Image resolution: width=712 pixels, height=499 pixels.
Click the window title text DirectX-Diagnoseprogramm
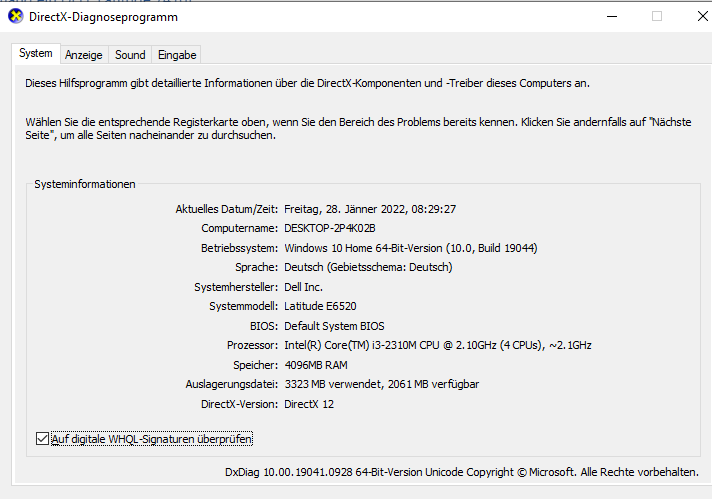(103, 17)
